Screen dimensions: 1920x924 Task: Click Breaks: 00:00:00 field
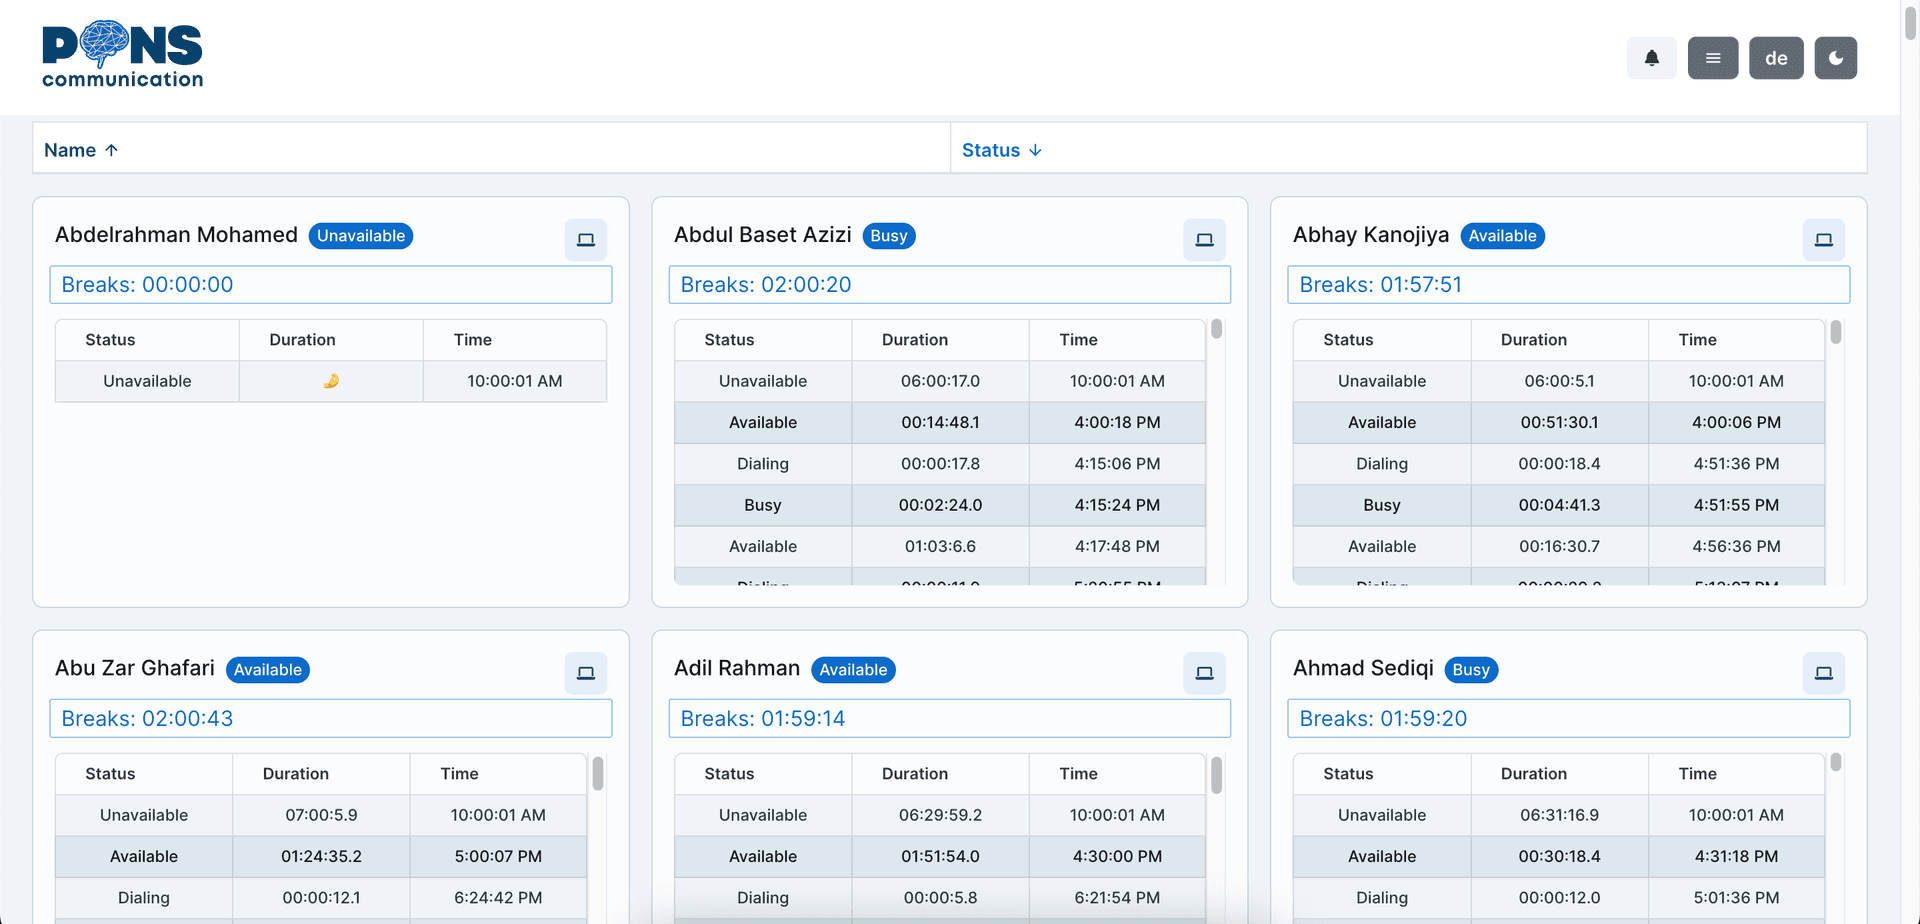[x=331, y=285]
